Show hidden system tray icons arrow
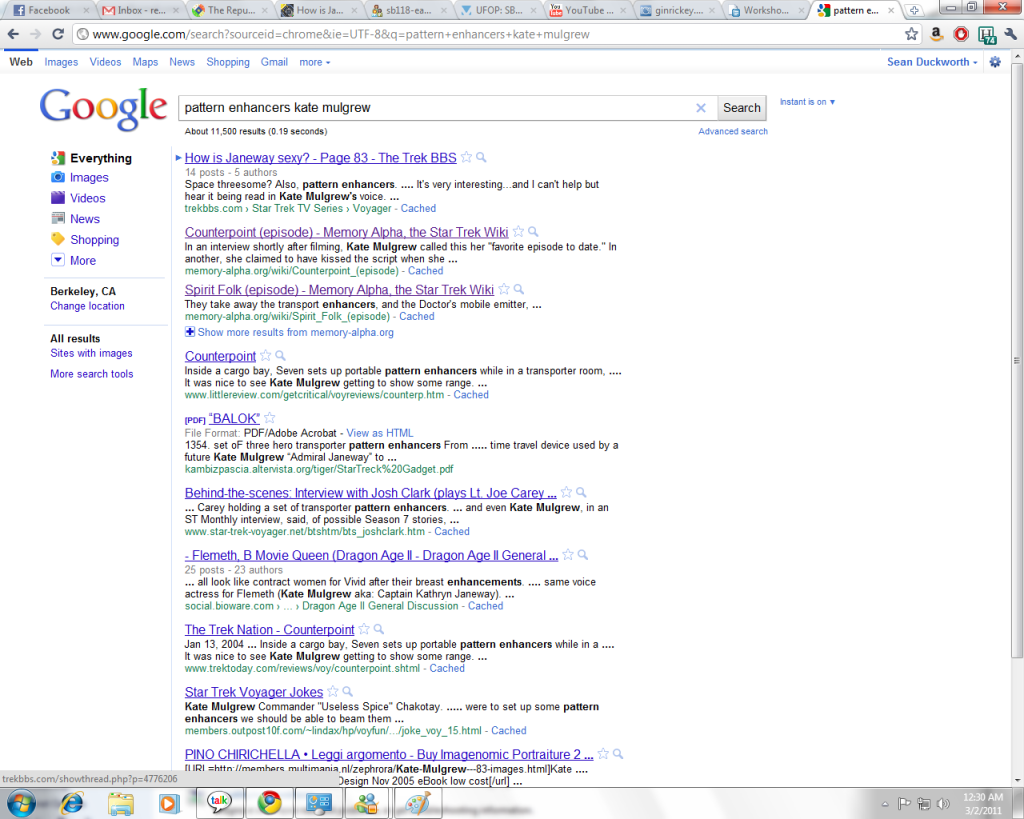The image size is (1024, 819). (885, 804)
